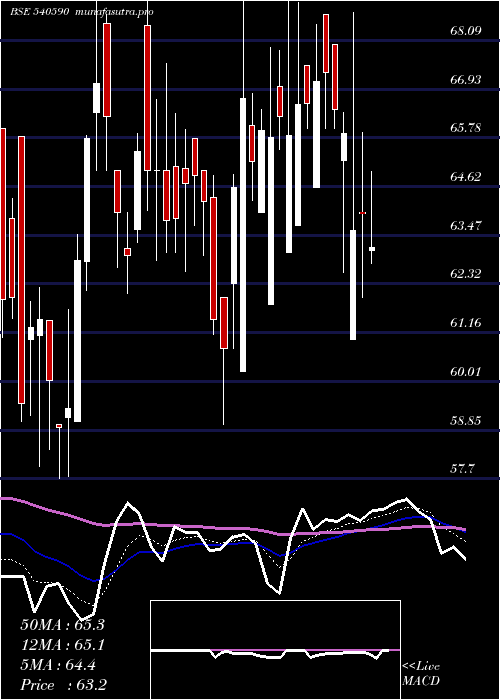Click the 5MA : 64.4 reading
The width and height of the screenshot is (500, 700).
[58, 665]
